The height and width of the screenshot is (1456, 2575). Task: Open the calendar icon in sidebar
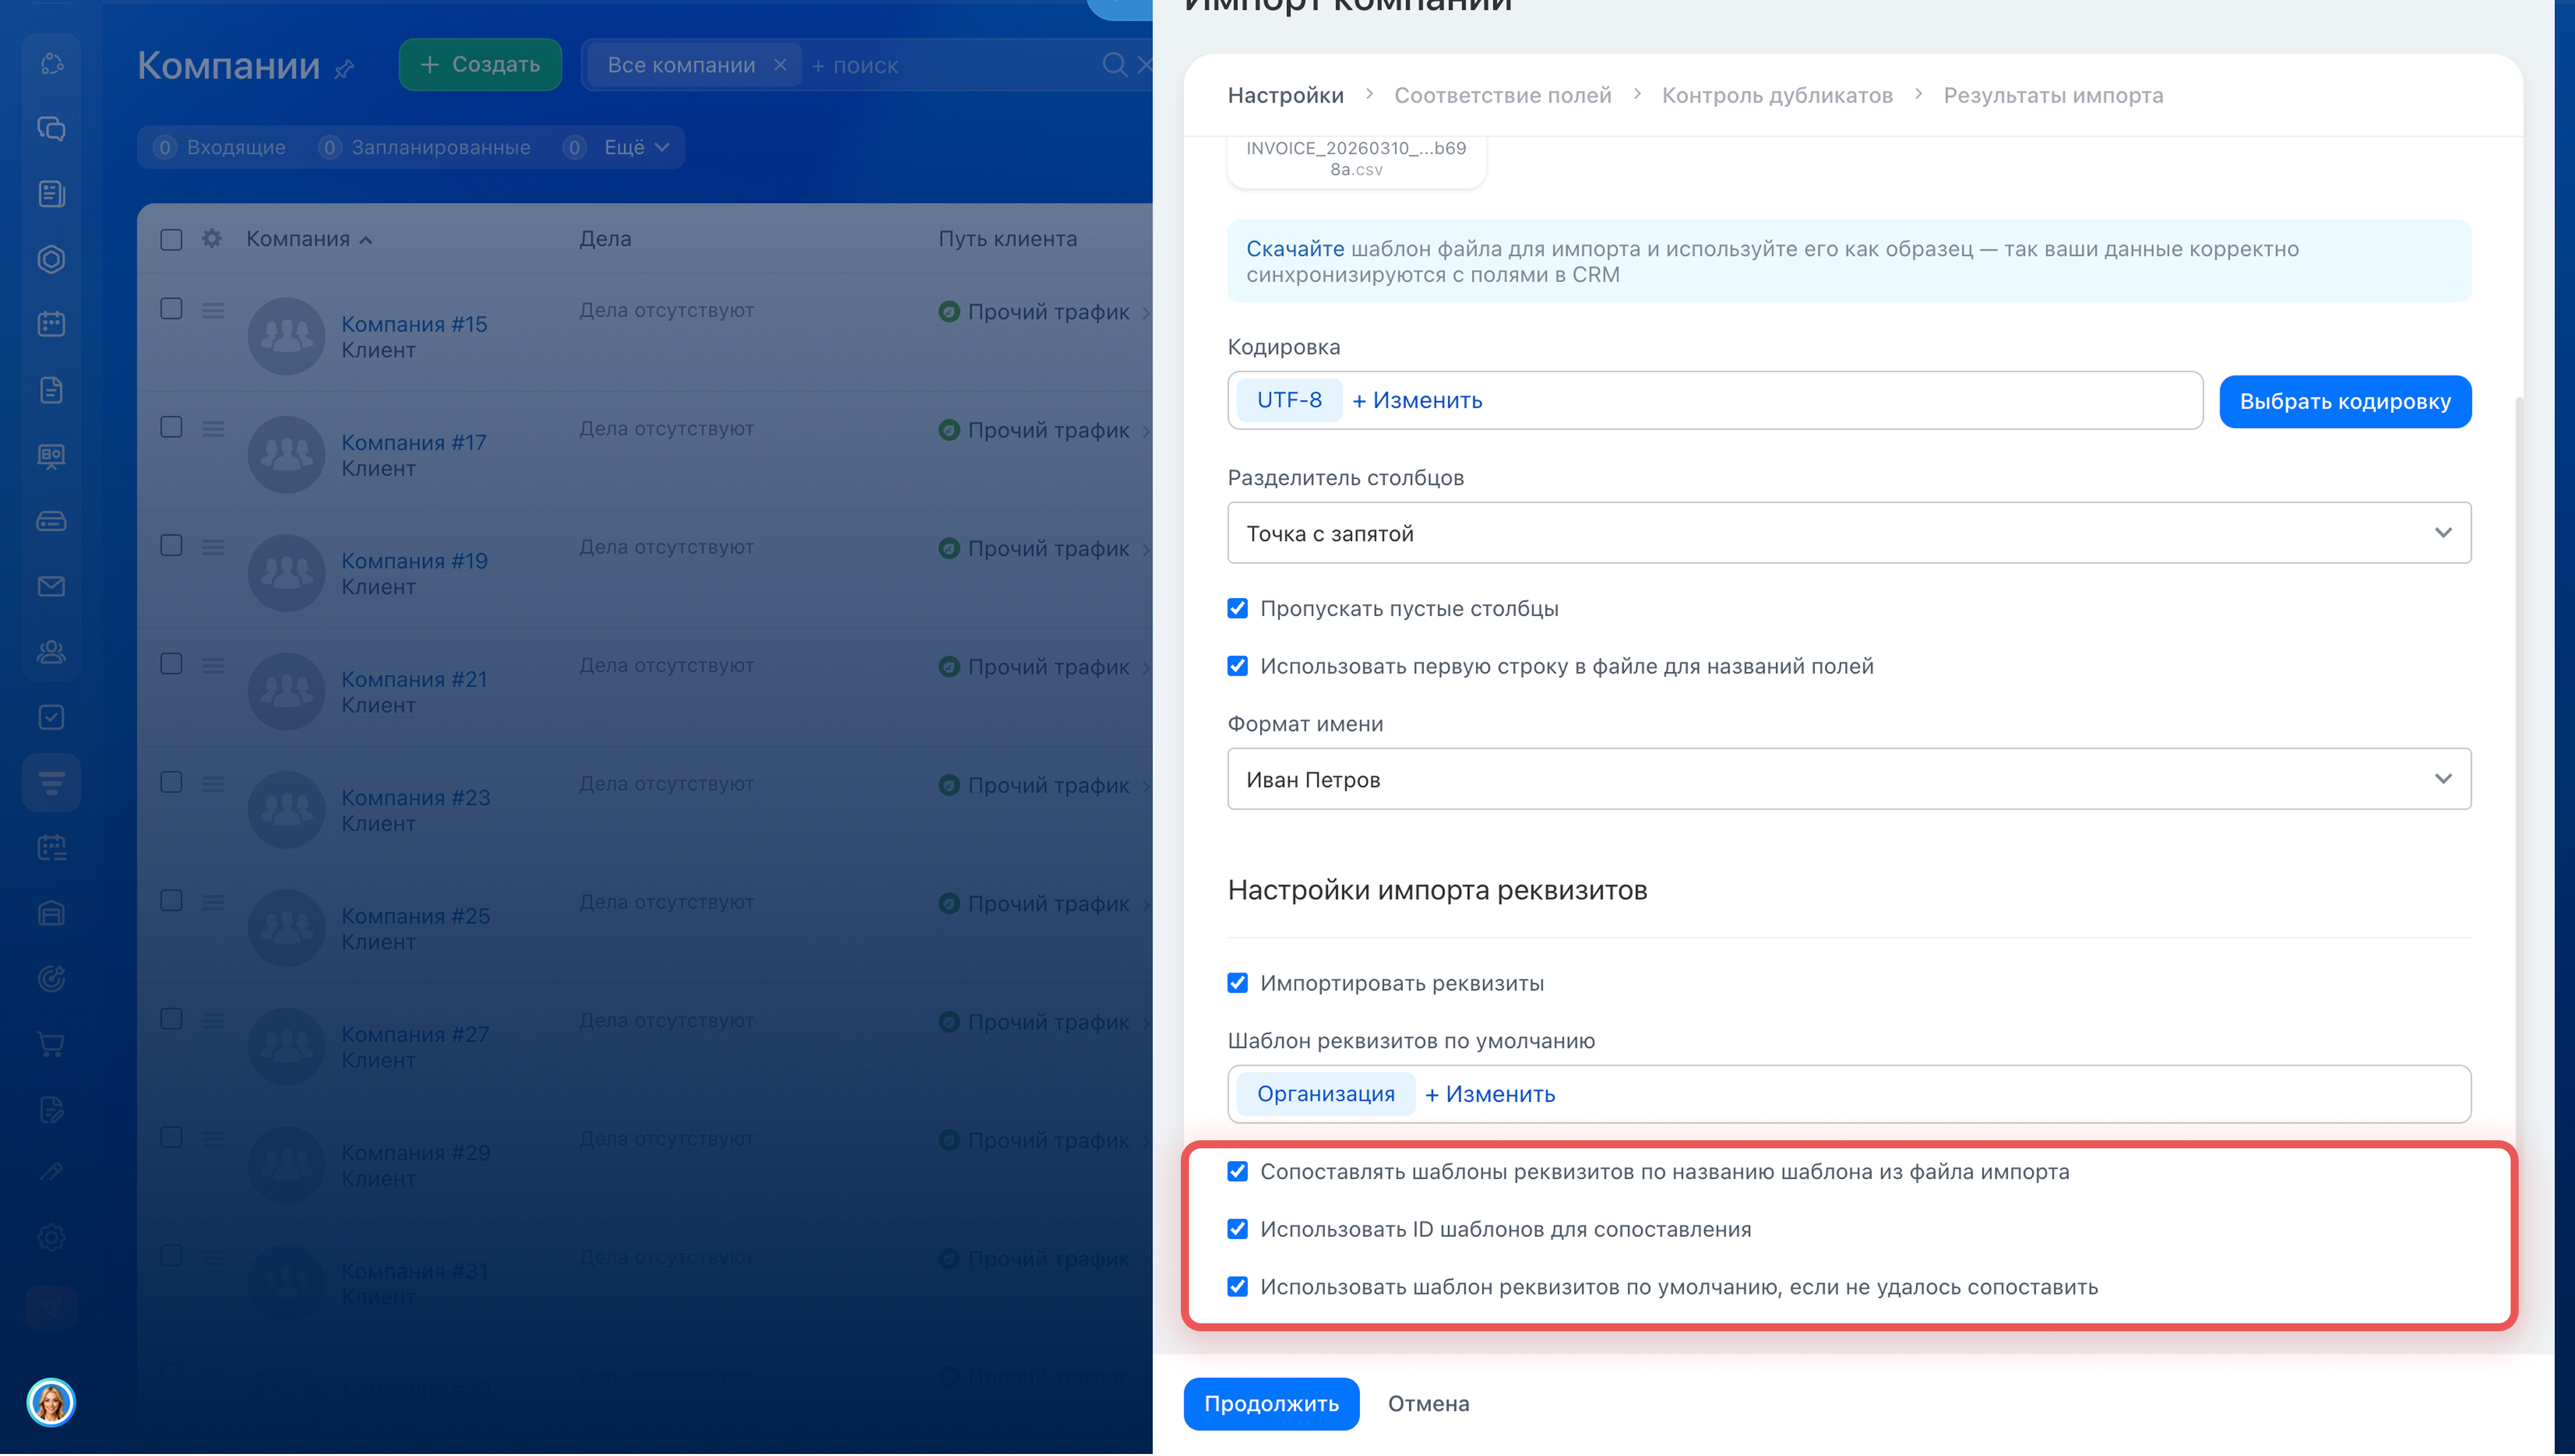[x=51, y=324]
